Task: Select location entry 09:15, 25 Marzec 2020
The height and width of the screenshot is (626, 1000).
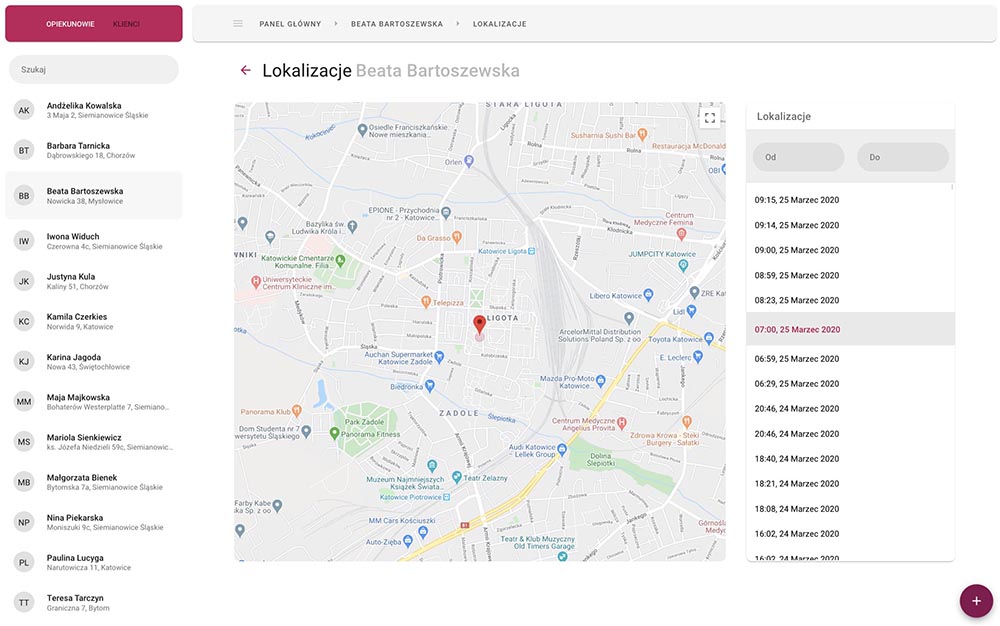Action: 797,200
